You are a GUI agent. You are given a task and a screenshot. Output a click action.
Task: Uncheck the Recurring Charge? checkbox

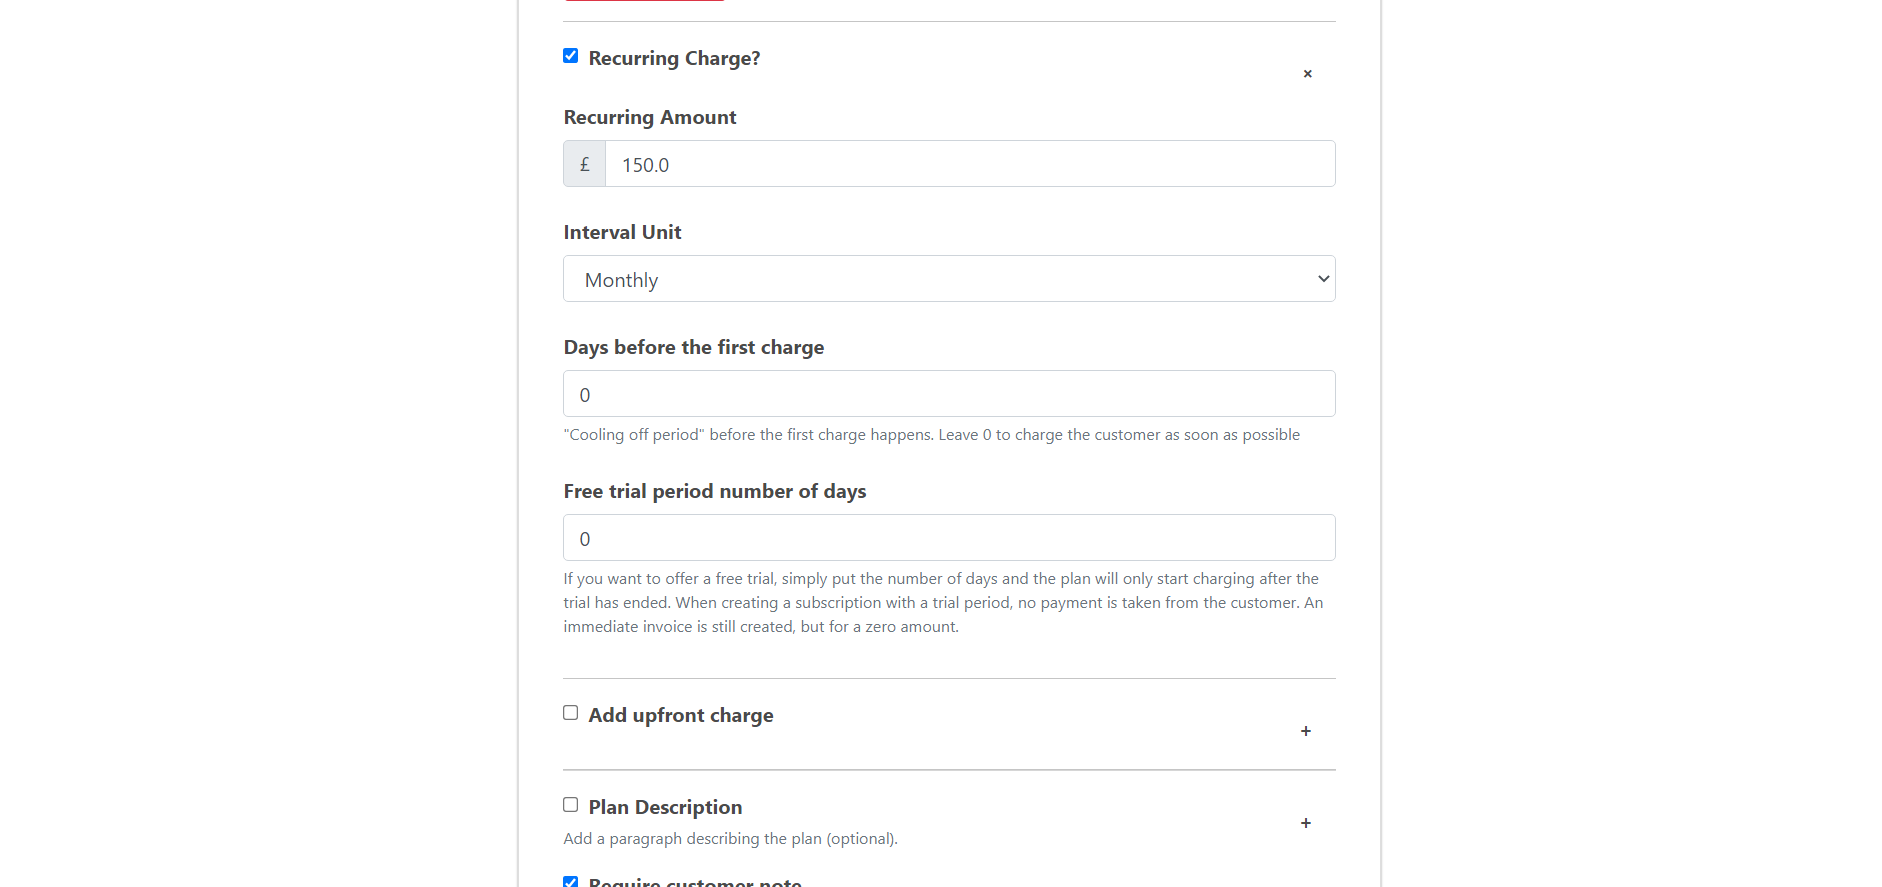[571, 56]
